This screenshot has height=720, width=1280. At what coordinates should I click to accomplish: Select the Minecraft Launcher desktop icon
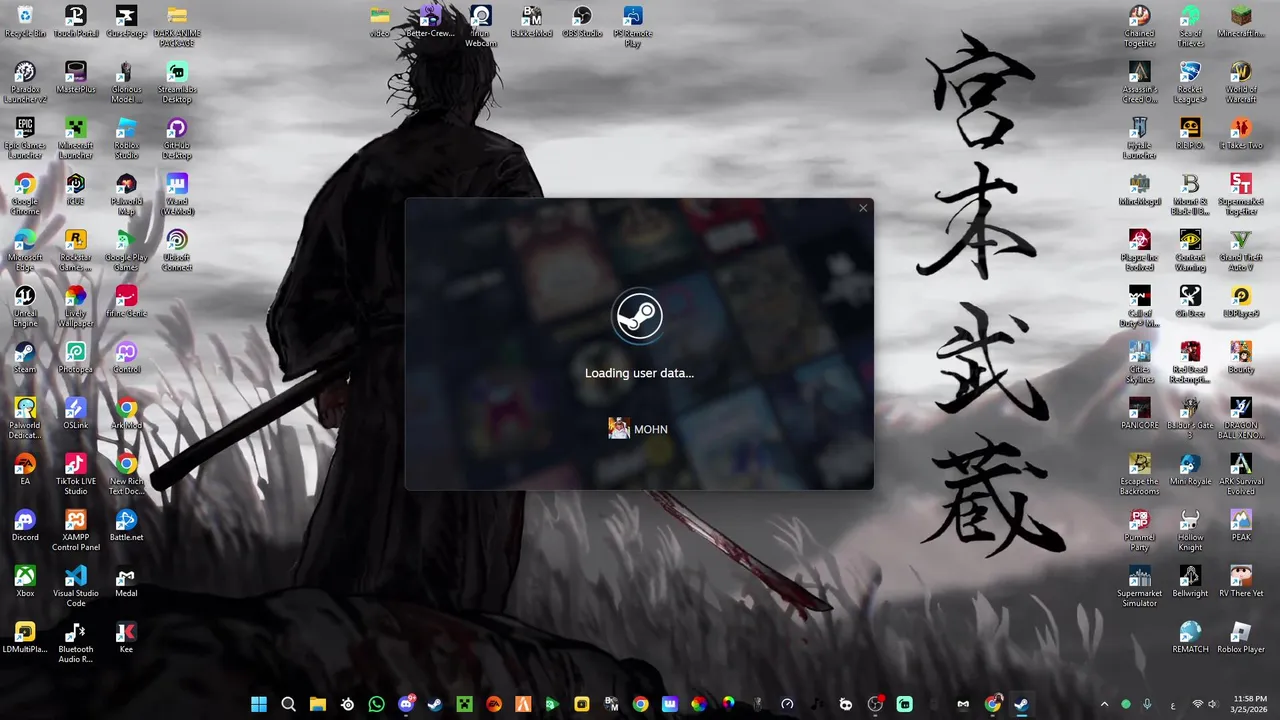pyautogui.click(x=75, y=139)
